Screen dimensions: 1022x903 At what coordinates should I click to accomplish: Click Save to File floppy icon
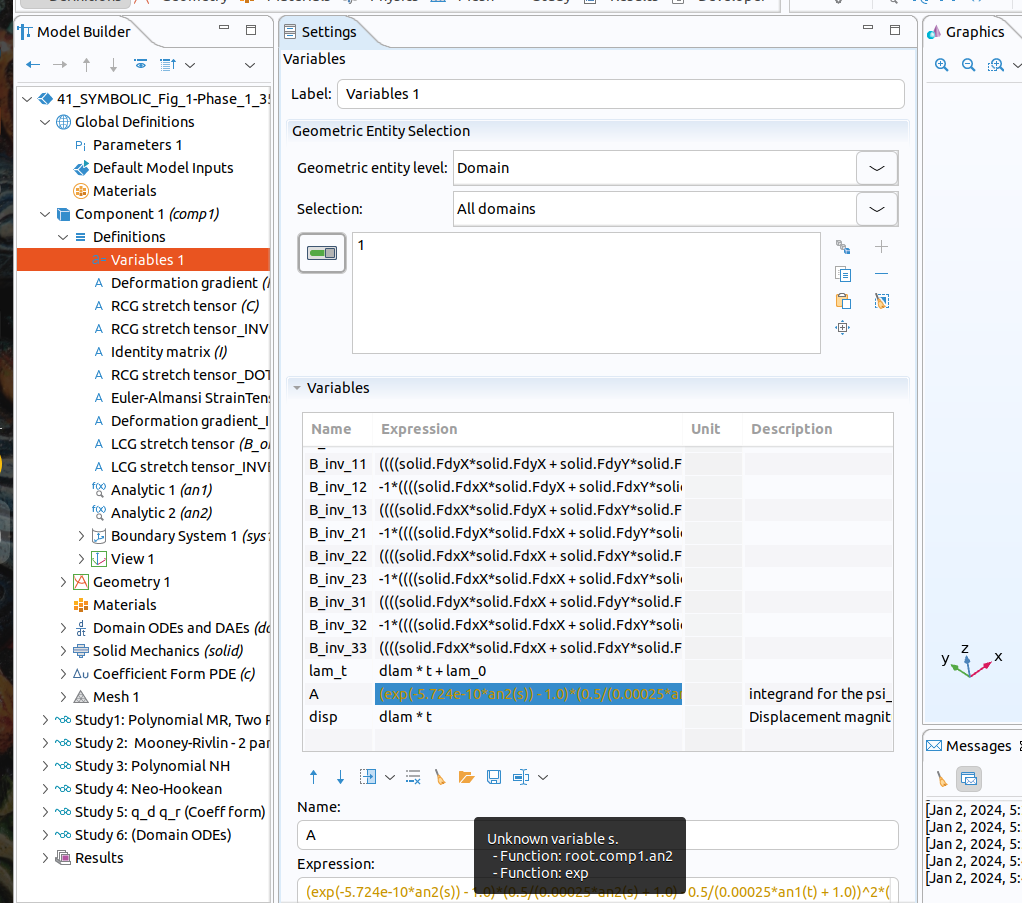[x=492, y=777]
